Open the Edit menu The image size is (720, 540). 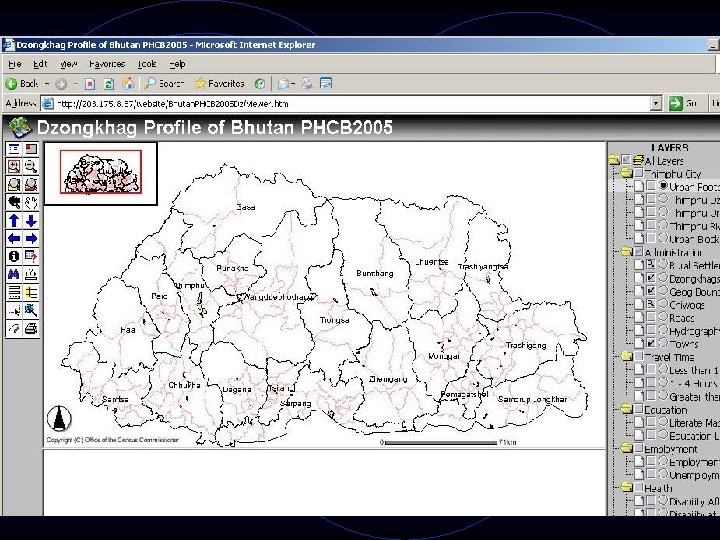(x=40, y=64)
